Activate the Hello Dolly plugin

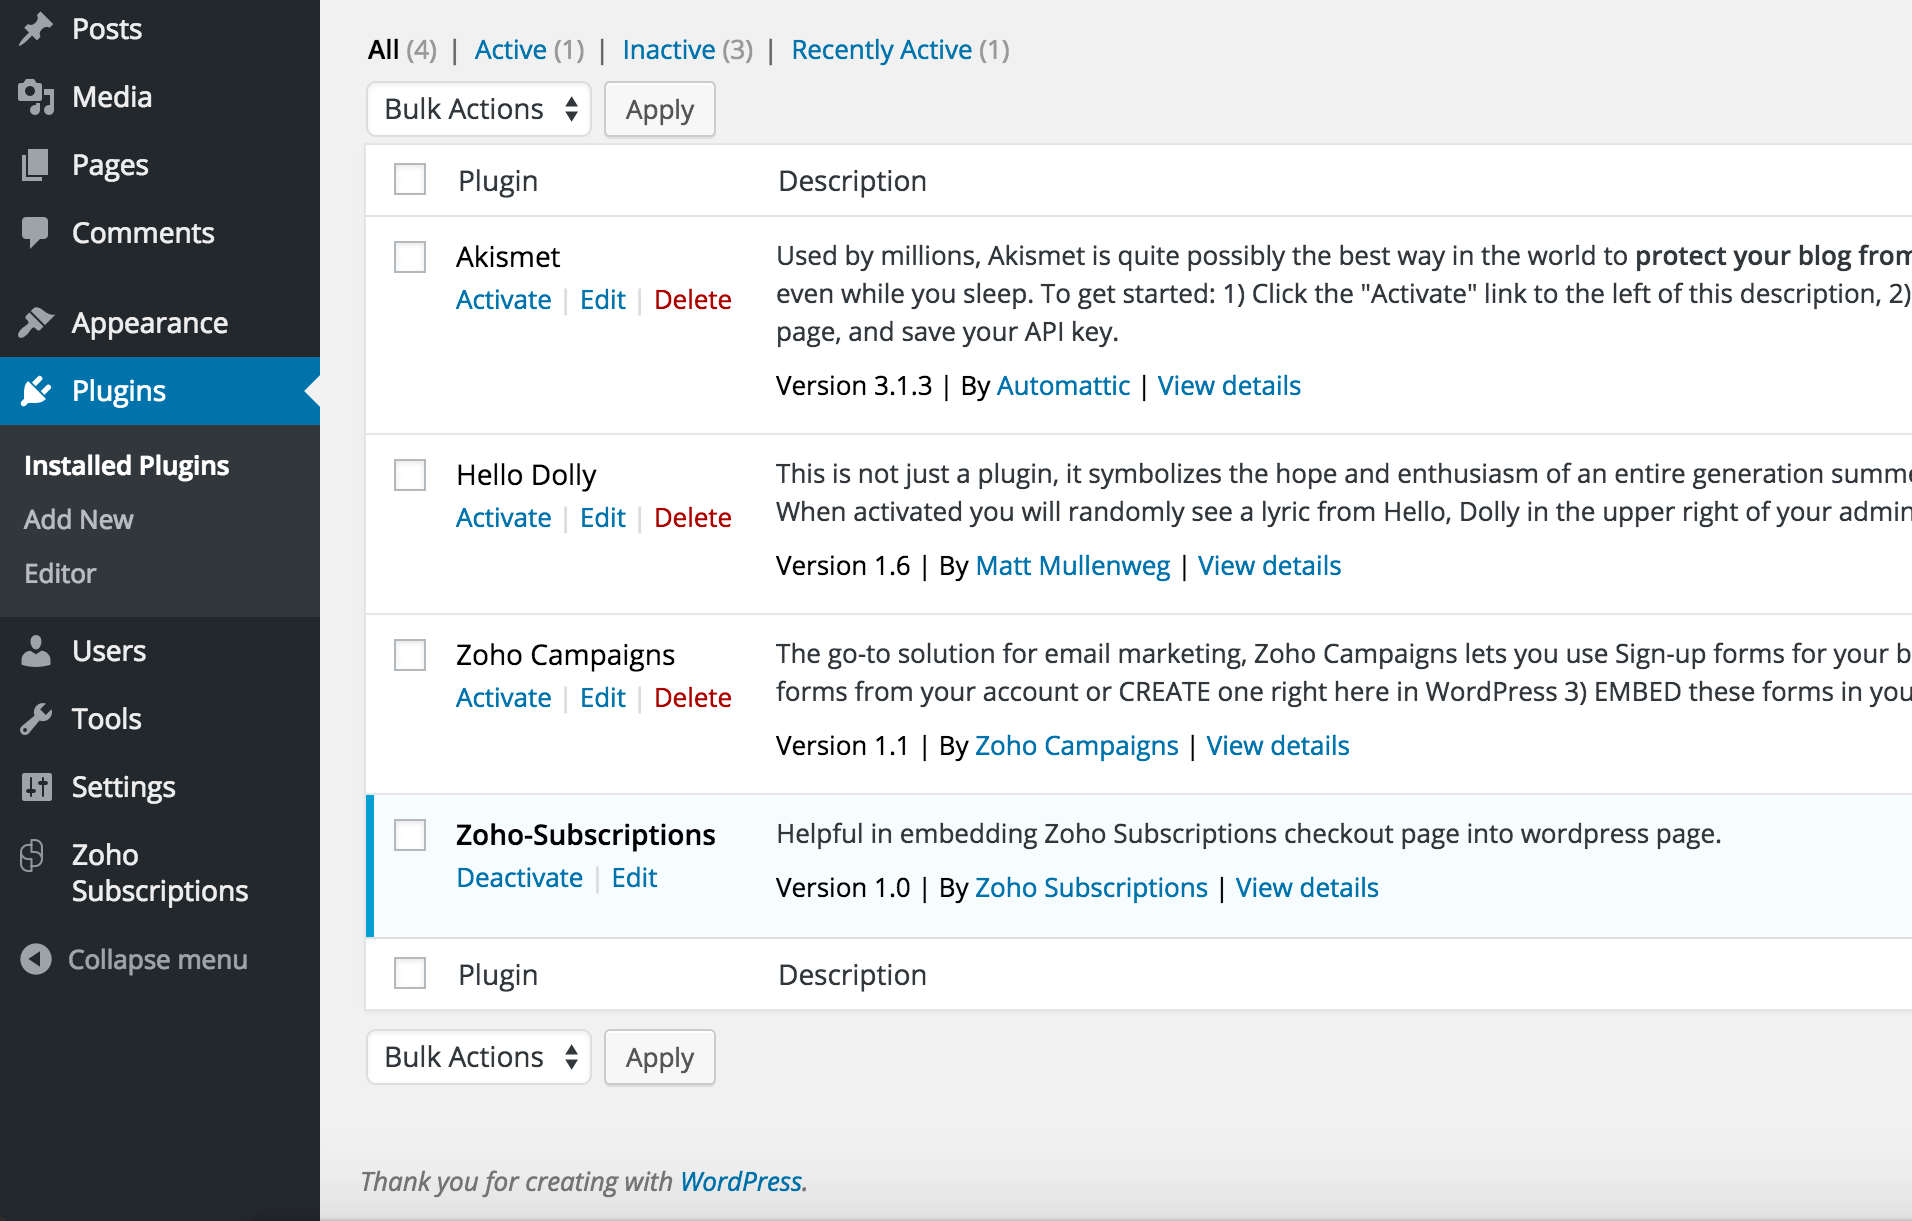pos(504,518)
